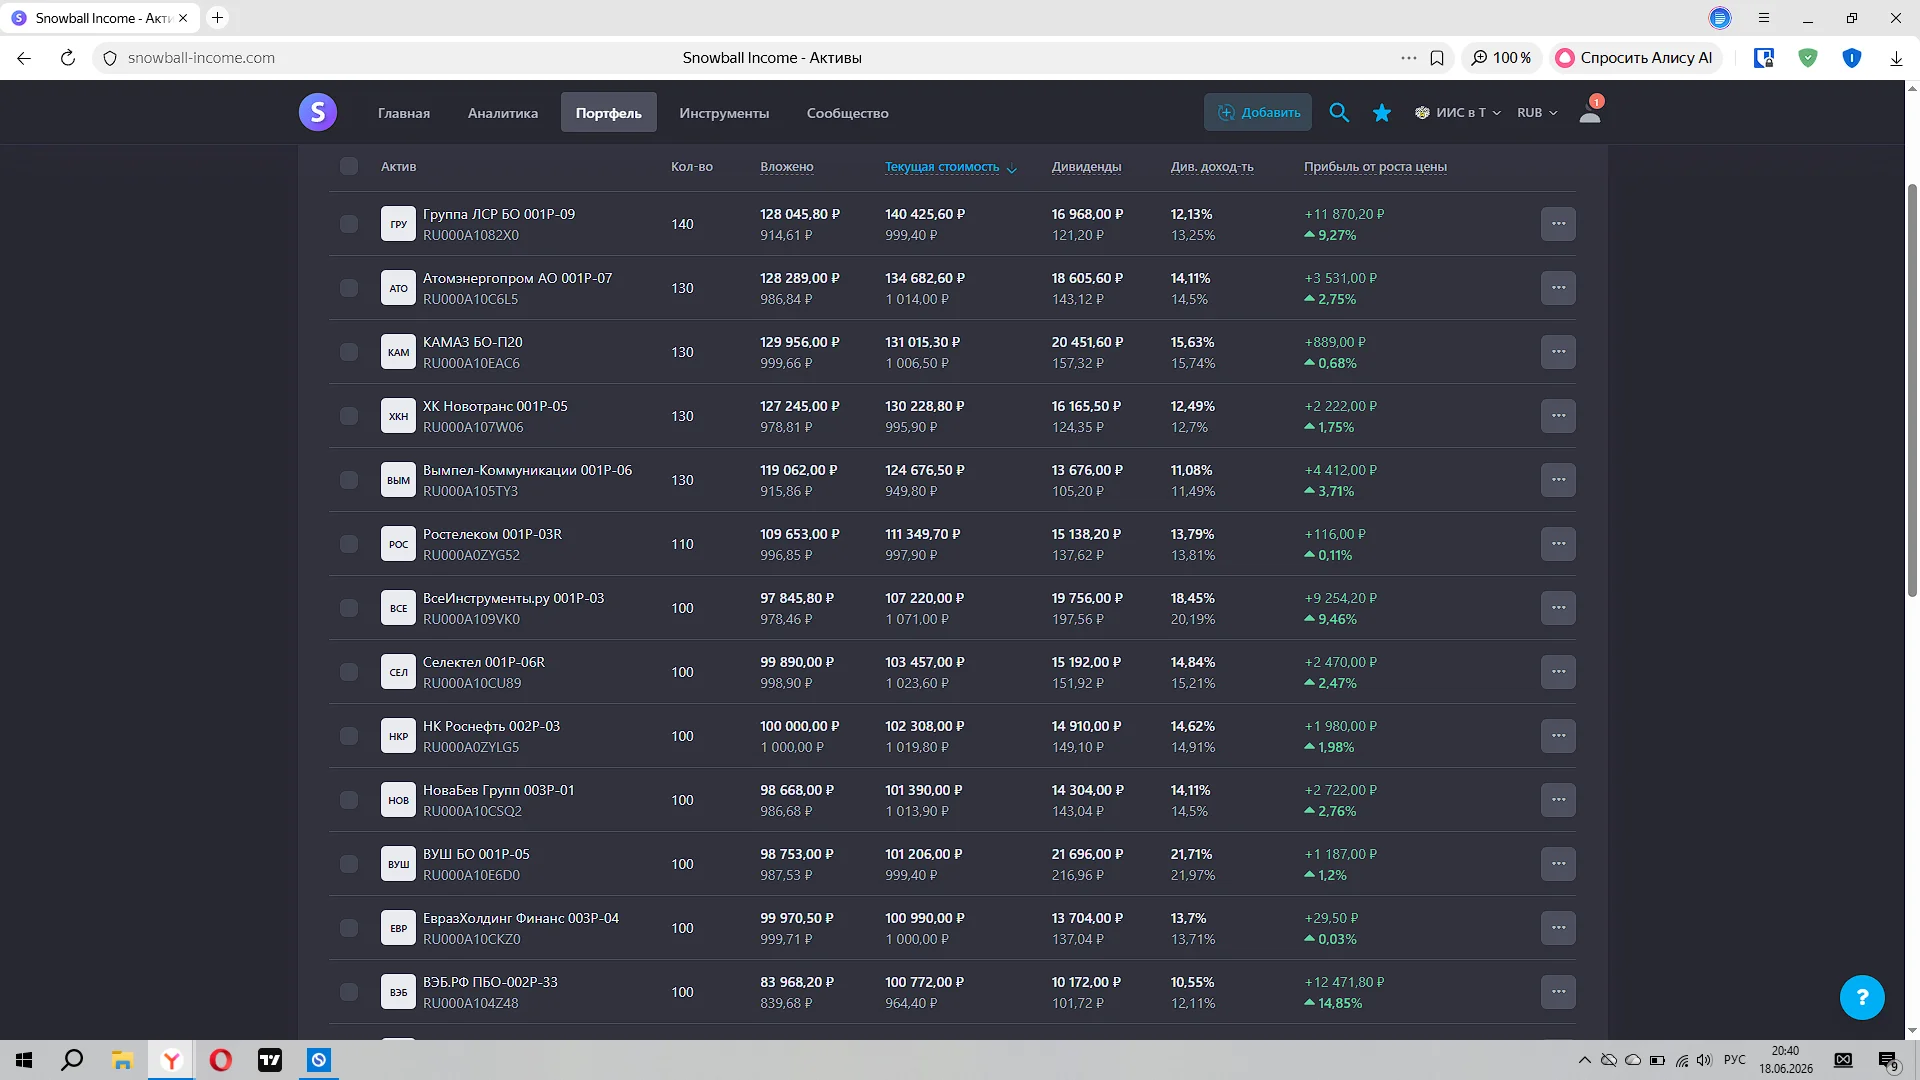The height and width of the screenshot is (1080, 1920).
Task: Open the Snowball Income logo home
Action: pyautogui.click(x=318, y=112)
